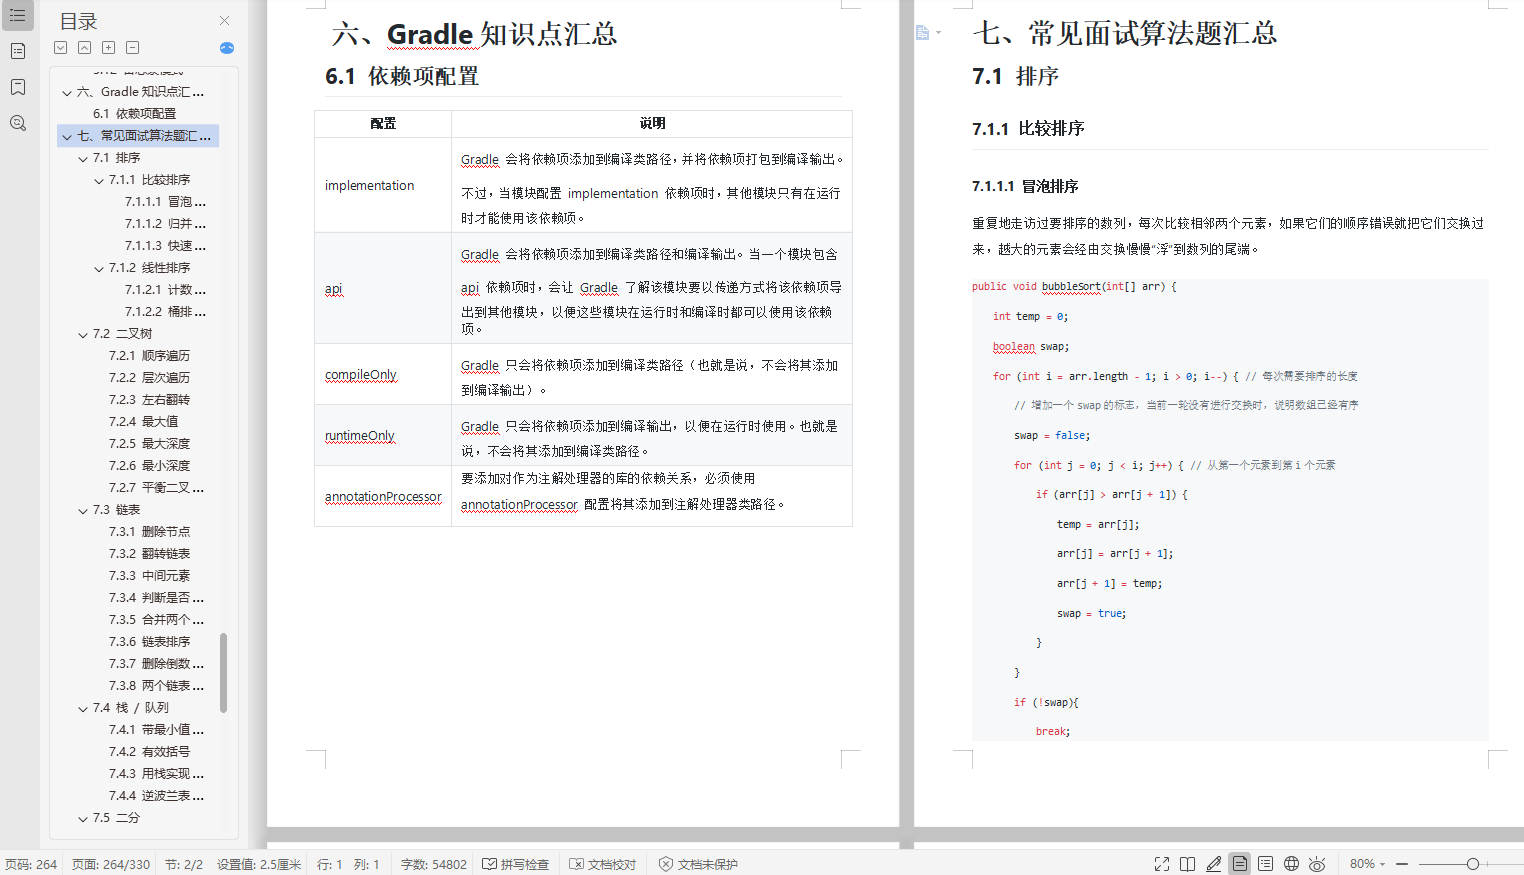Click the annotationProcessor cell in table
The height and width of the screenshot is (875, 1524).
(x=383, y=497)
